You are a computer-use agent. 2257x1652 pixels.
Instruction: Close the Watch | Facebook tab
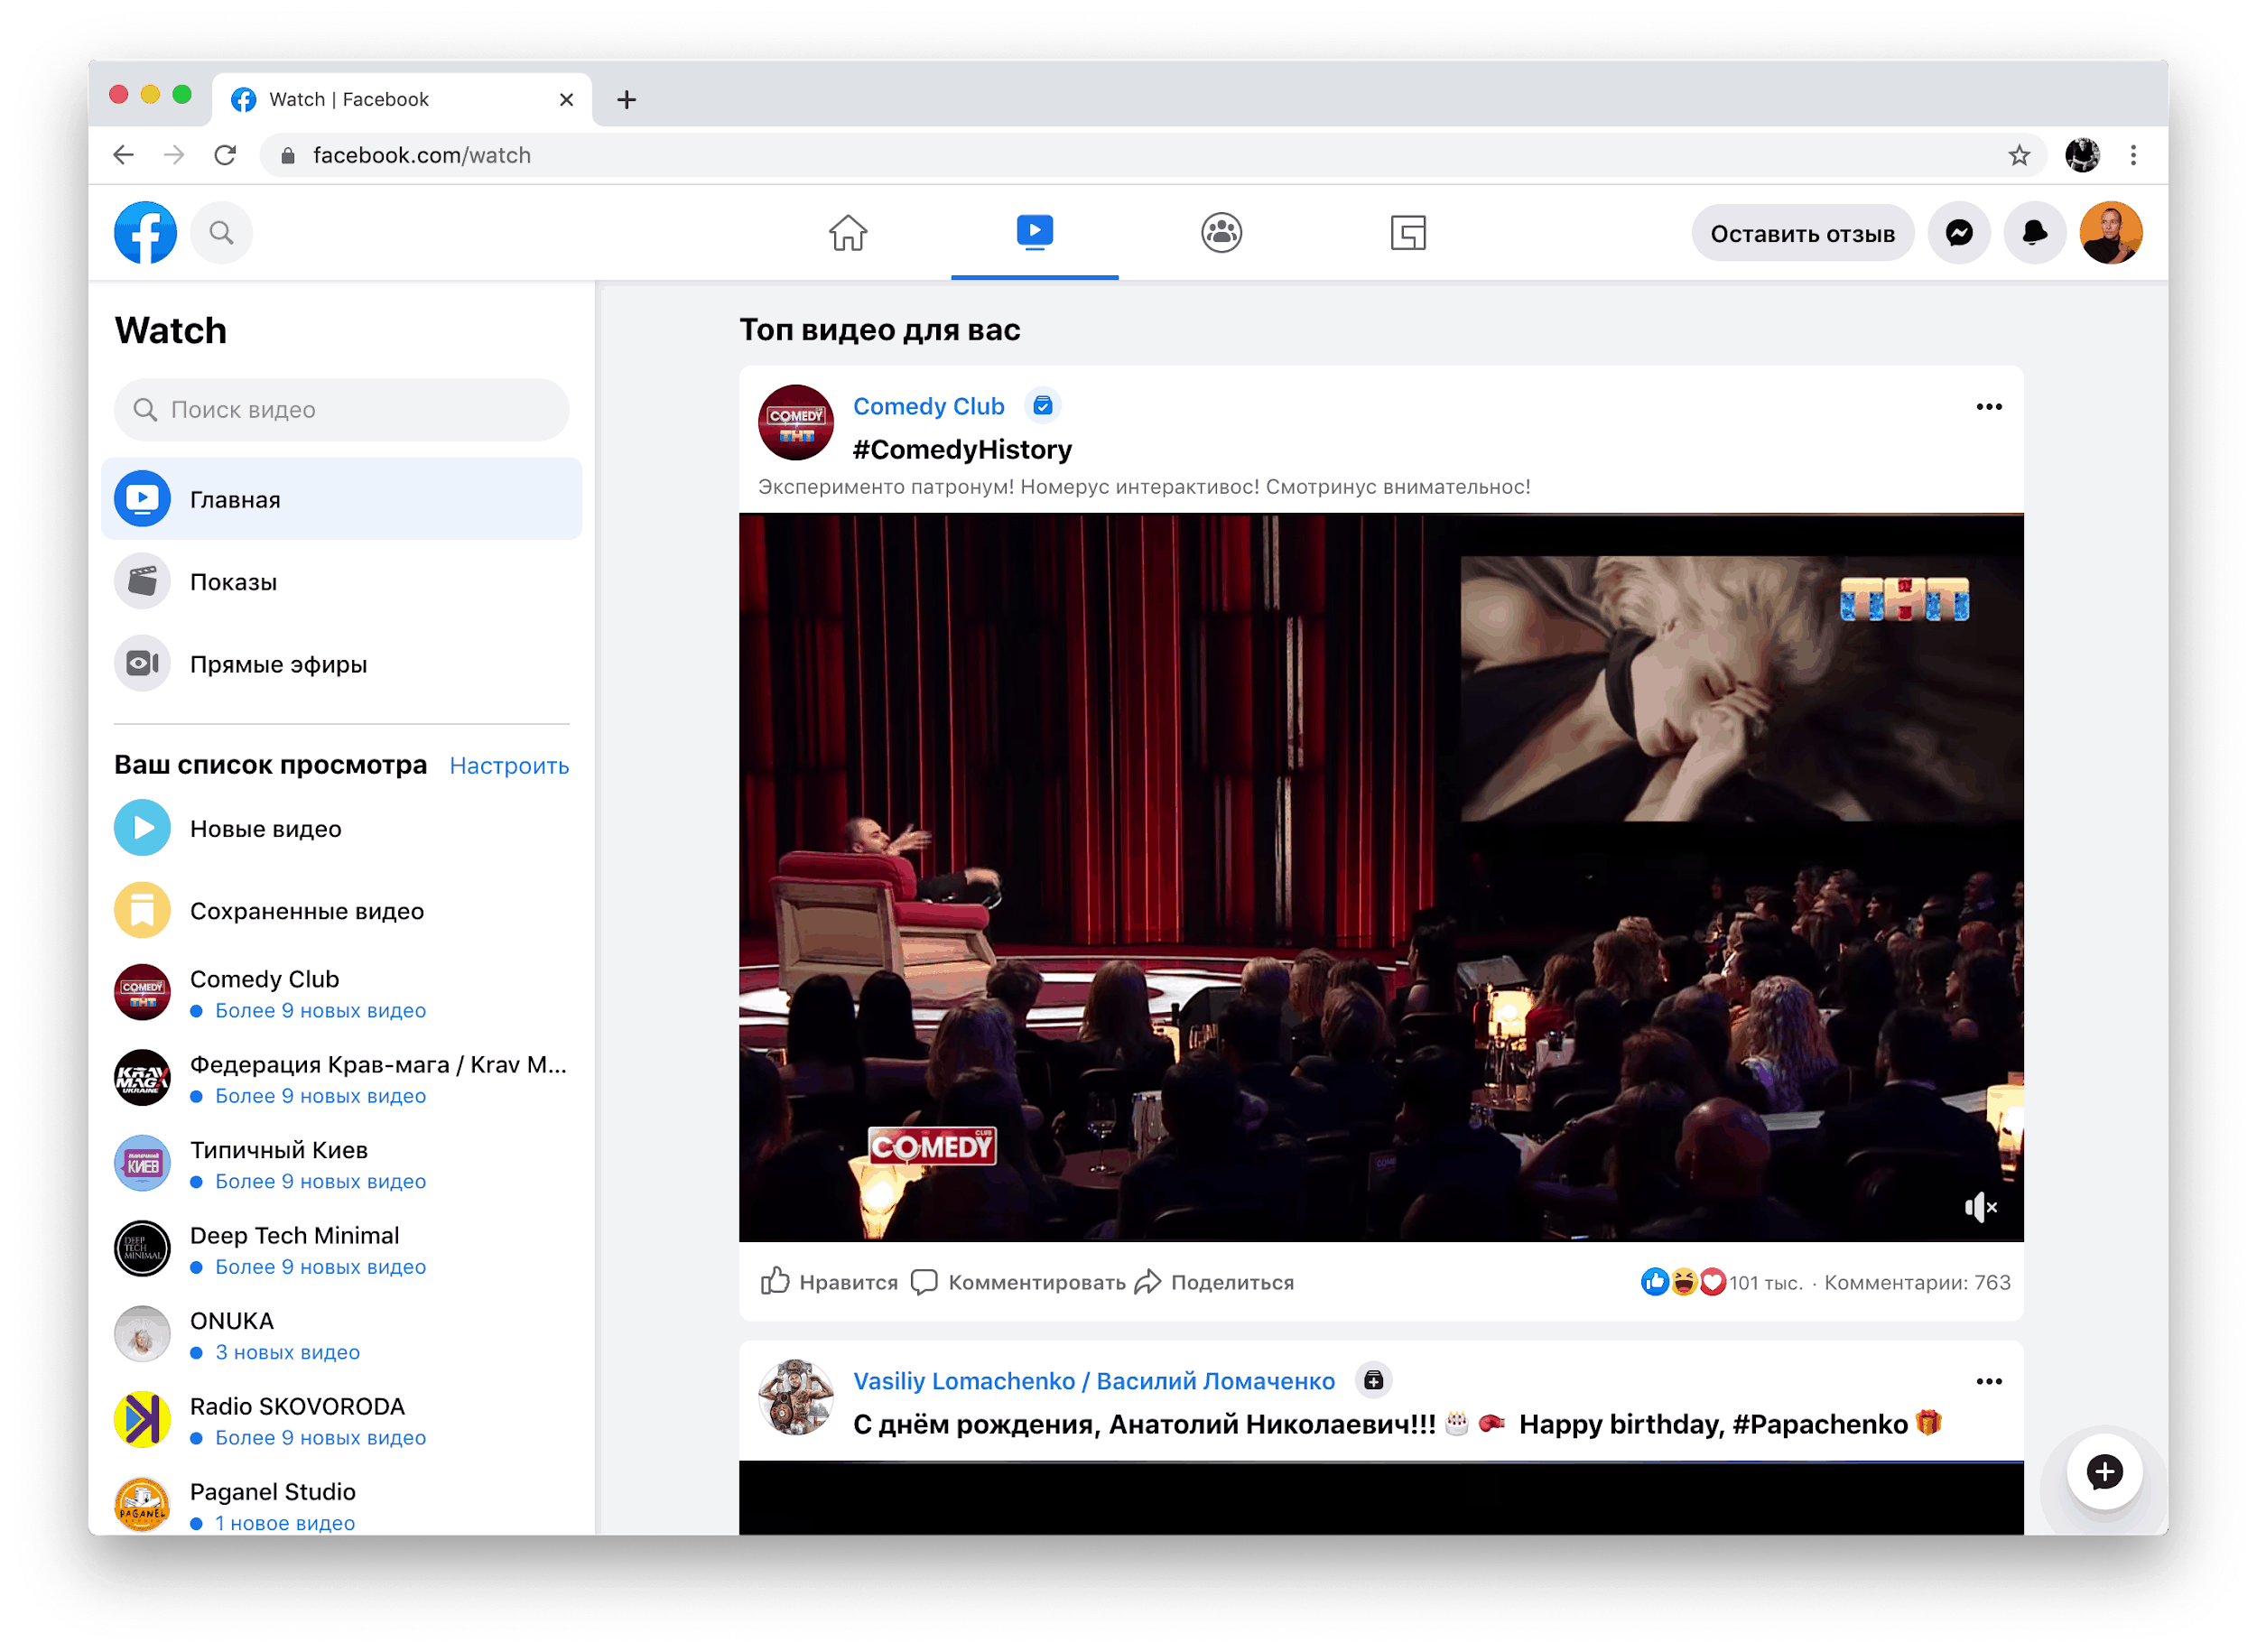pos(567,100)
